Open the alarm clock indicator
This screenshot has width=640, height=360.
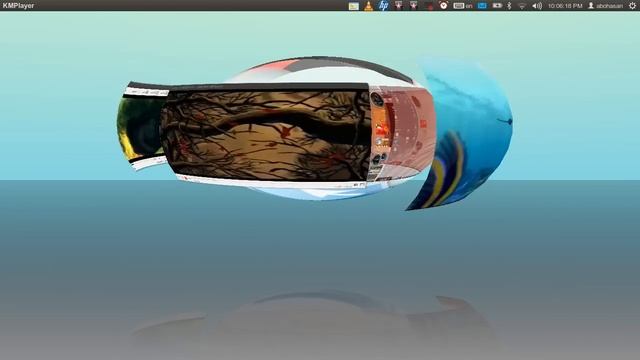444,6
